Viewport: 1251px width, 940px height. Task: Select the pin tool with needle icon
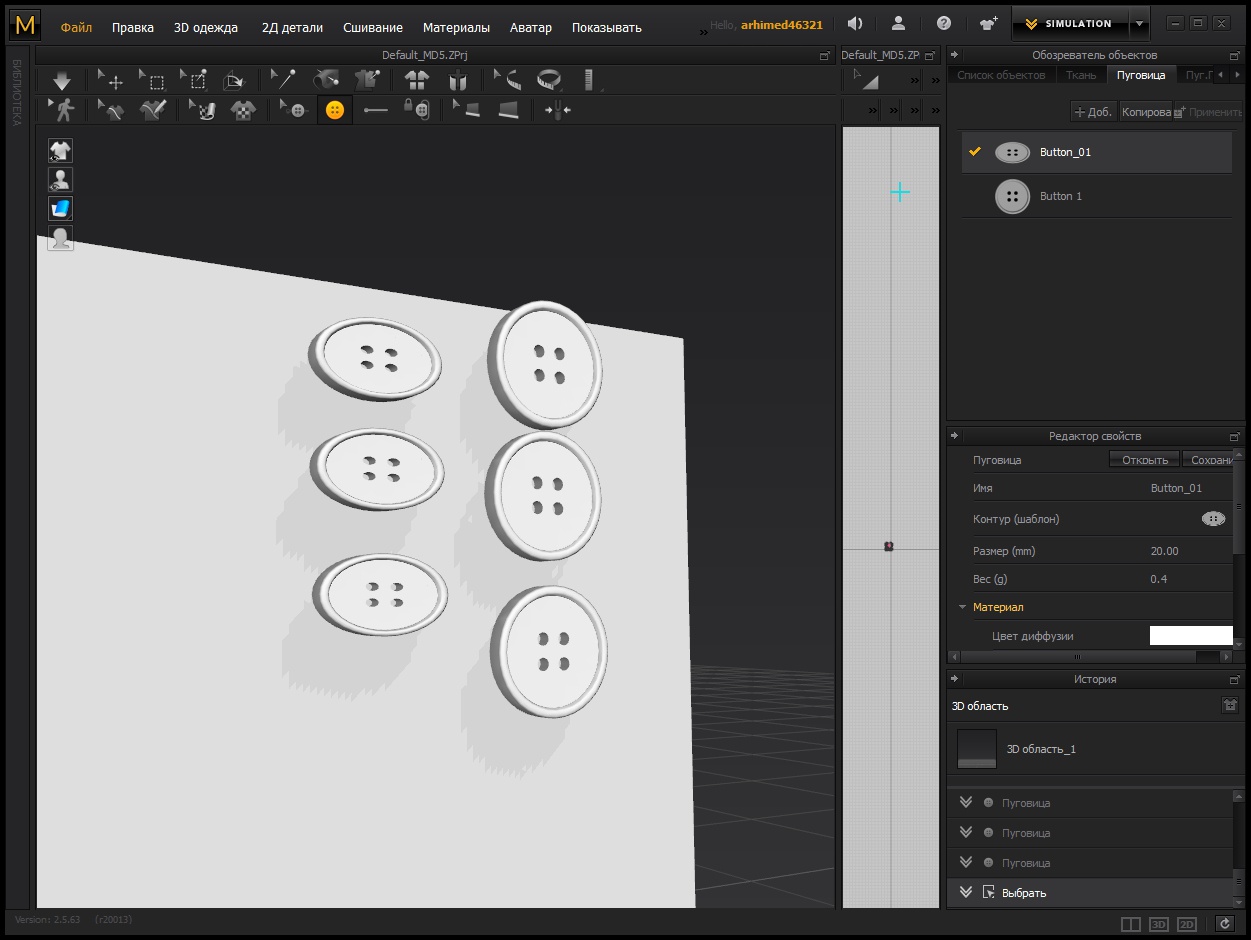click(x=284, y=80)
